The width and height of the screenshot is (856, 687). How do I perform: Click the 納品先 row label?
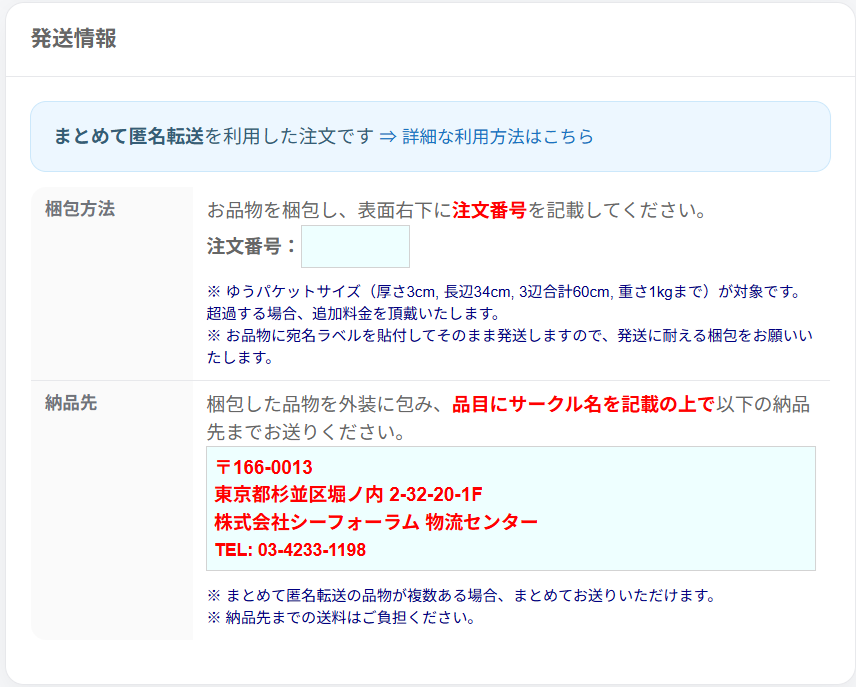71,402
